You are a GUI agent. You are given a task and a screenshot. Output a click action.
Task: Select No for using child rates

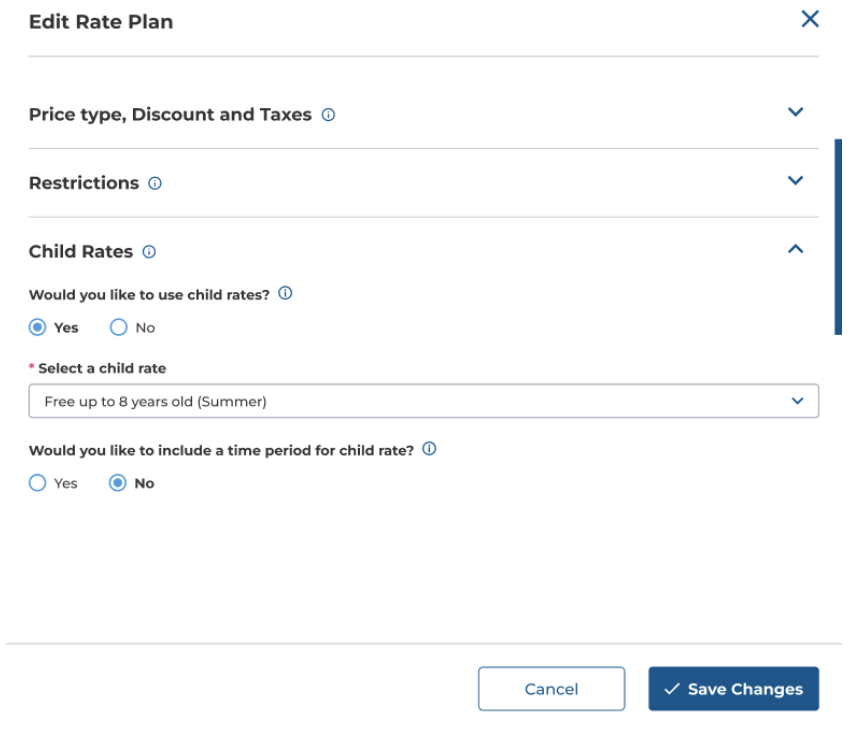[x=118, y=328]
